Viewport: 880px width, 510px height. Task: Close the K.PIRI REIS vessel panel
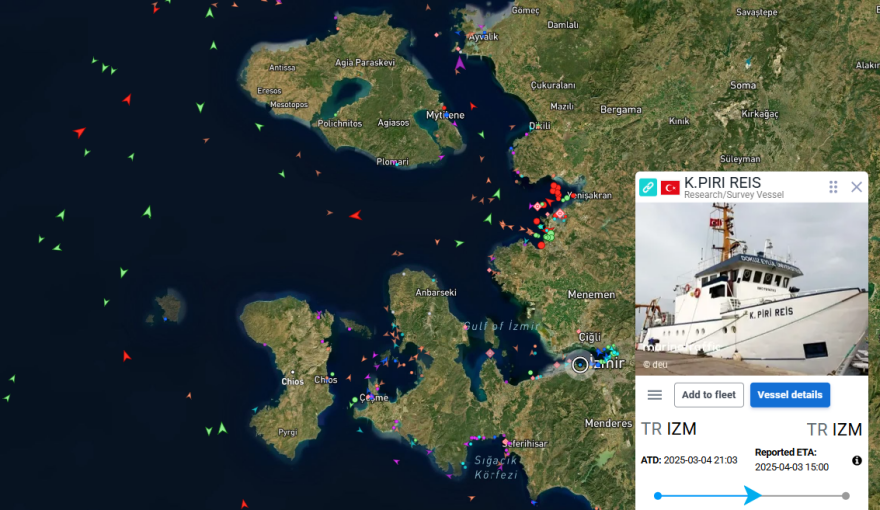(x=856, y=187)
